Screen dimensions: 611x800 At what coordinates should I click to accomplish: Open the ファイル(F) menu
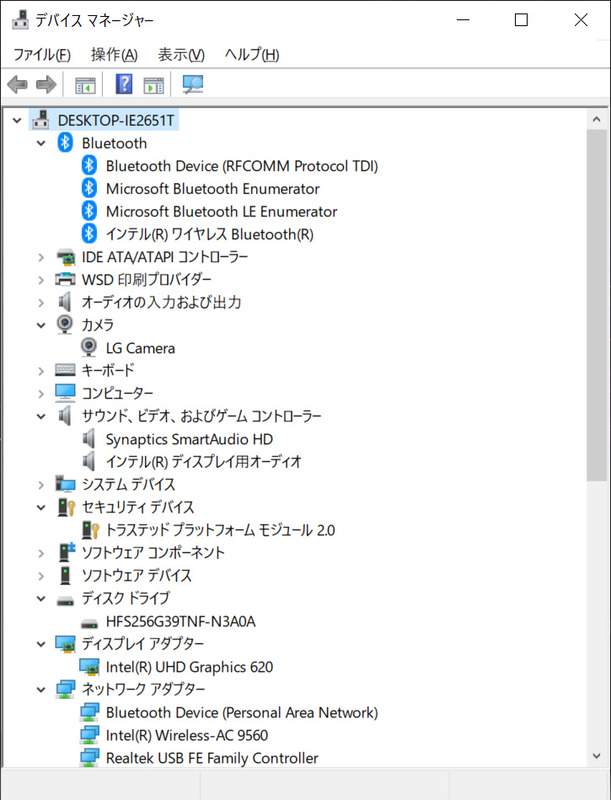[x=42, y=54]
